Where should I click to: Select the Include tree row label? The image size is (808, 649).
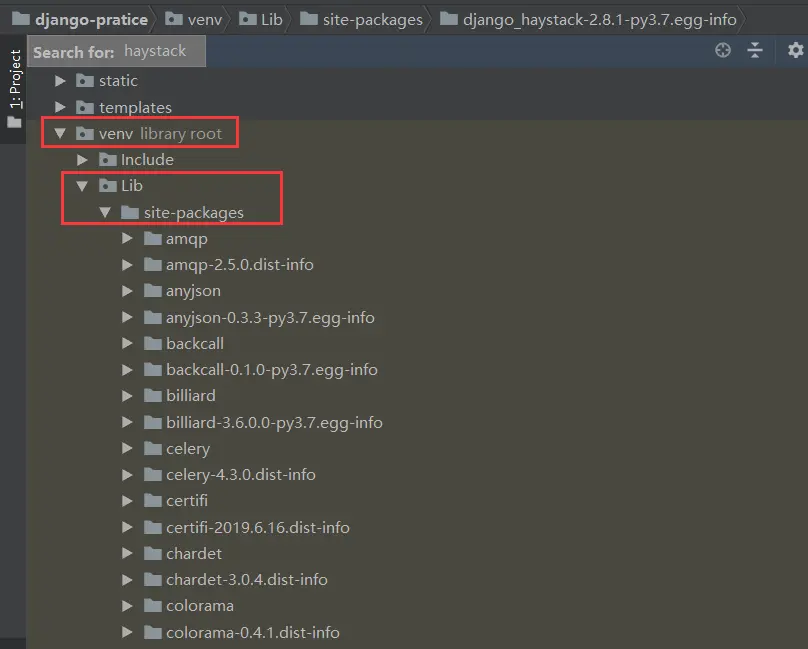coord(147,160)
